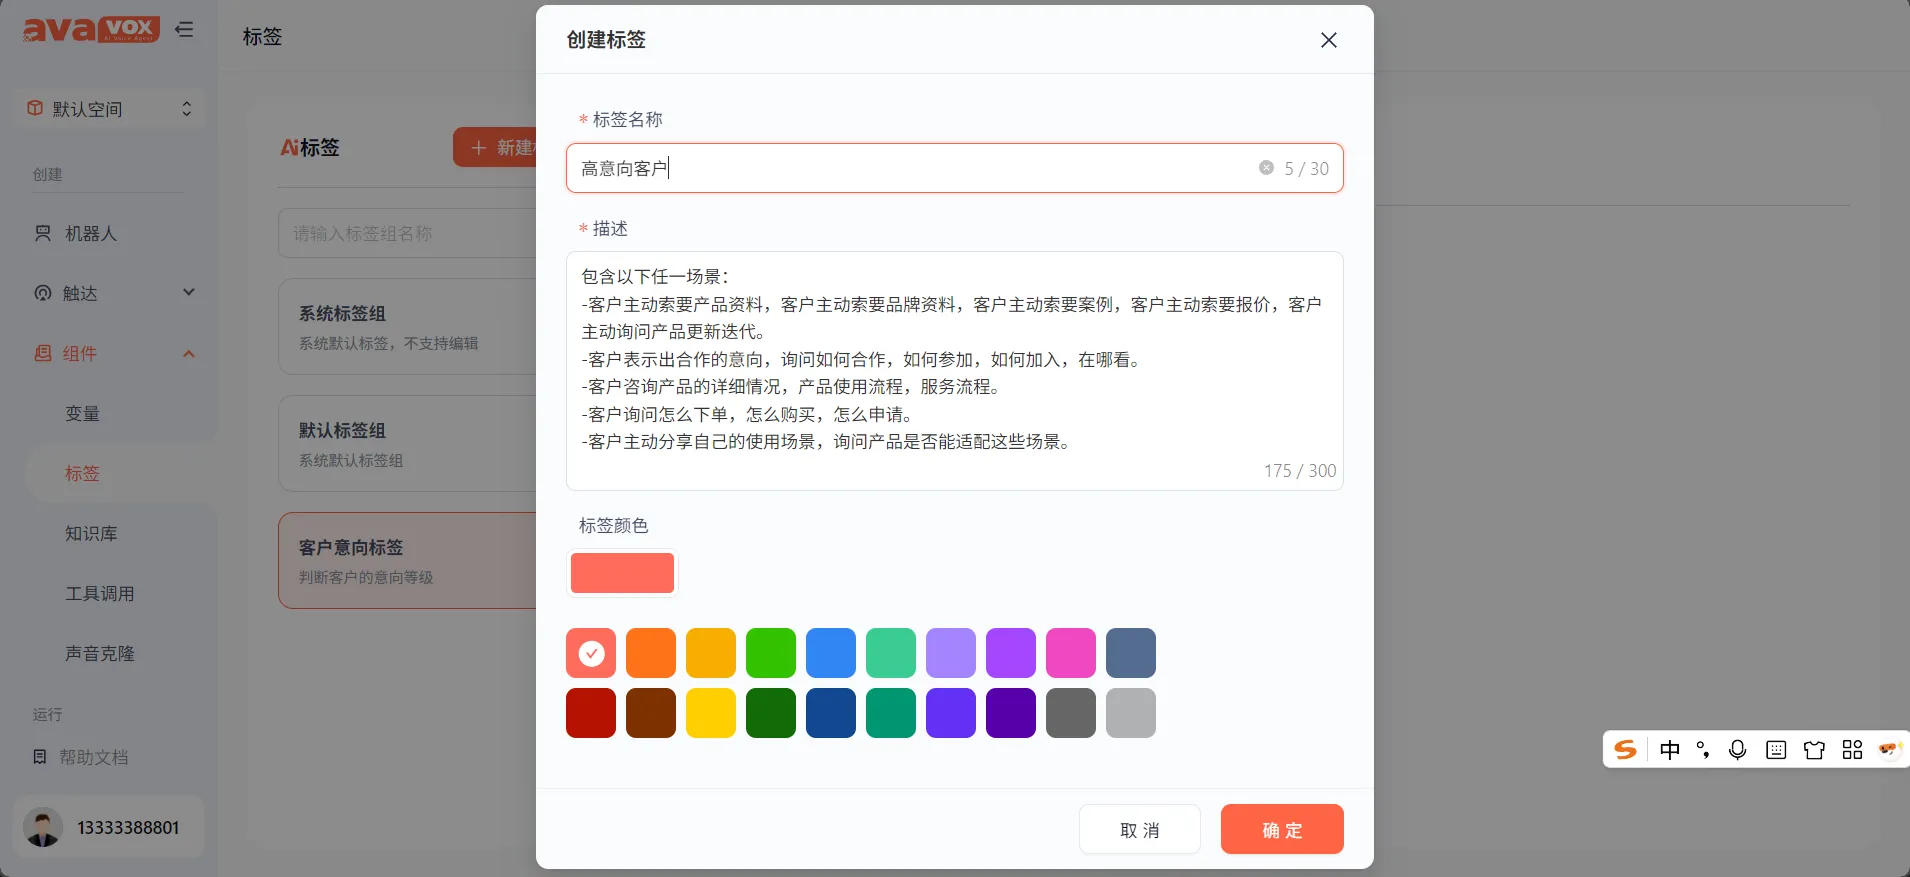
Task: Toggle Chinese/English mode in IME toolbar
Action: pyautogui.click(x=1670, y=750)
